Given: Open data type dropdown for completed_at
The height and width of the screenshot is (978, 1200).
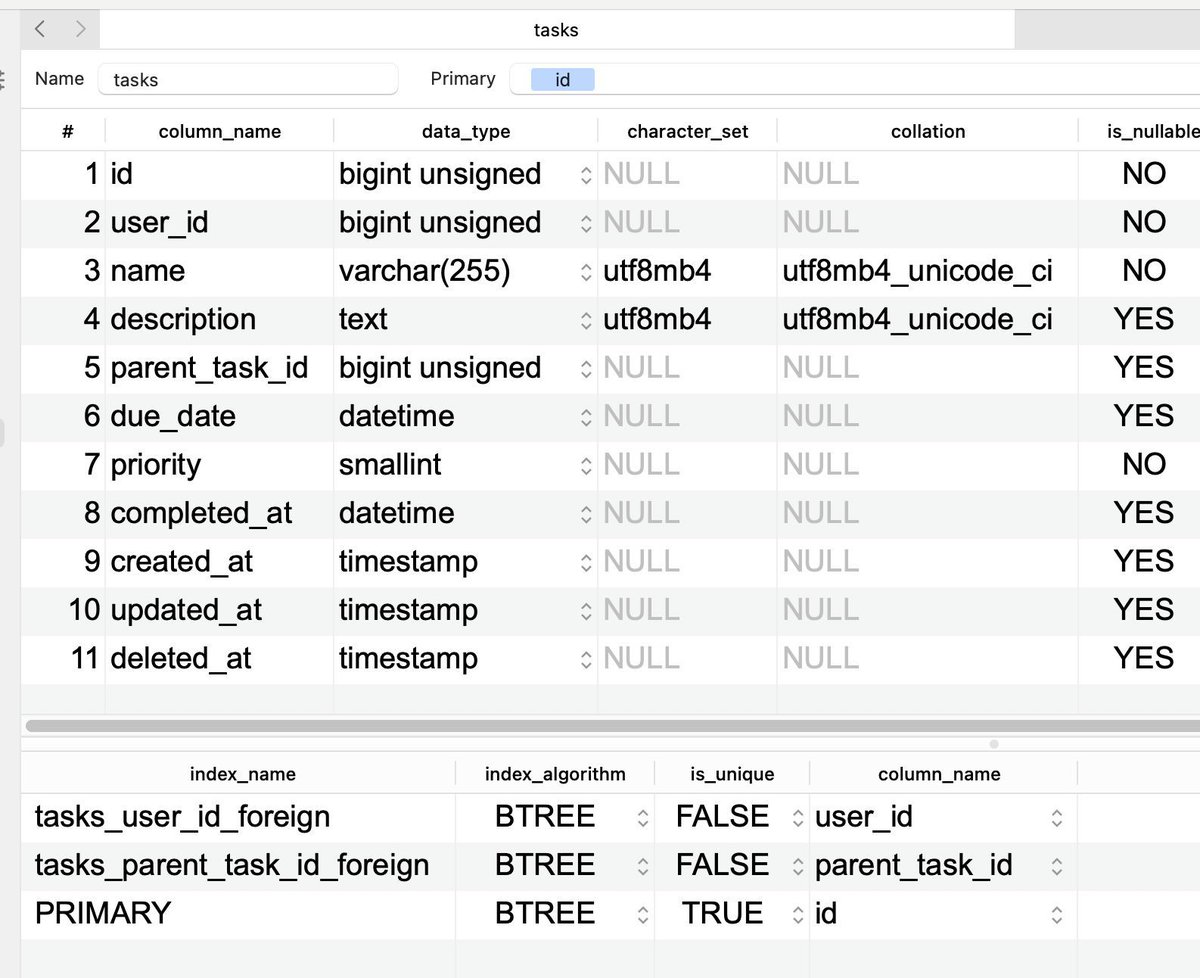Looking at the screenshot, I should tap(586, 513).
